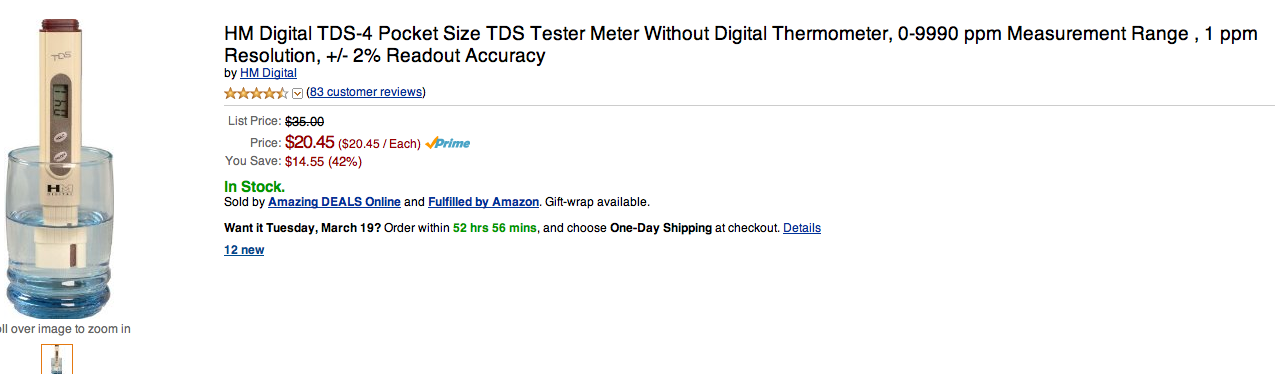Click the struck-through $35.00 list price
Image resolution: width=1275 pixels, height=374 pixels.
(x=304, y=121)
